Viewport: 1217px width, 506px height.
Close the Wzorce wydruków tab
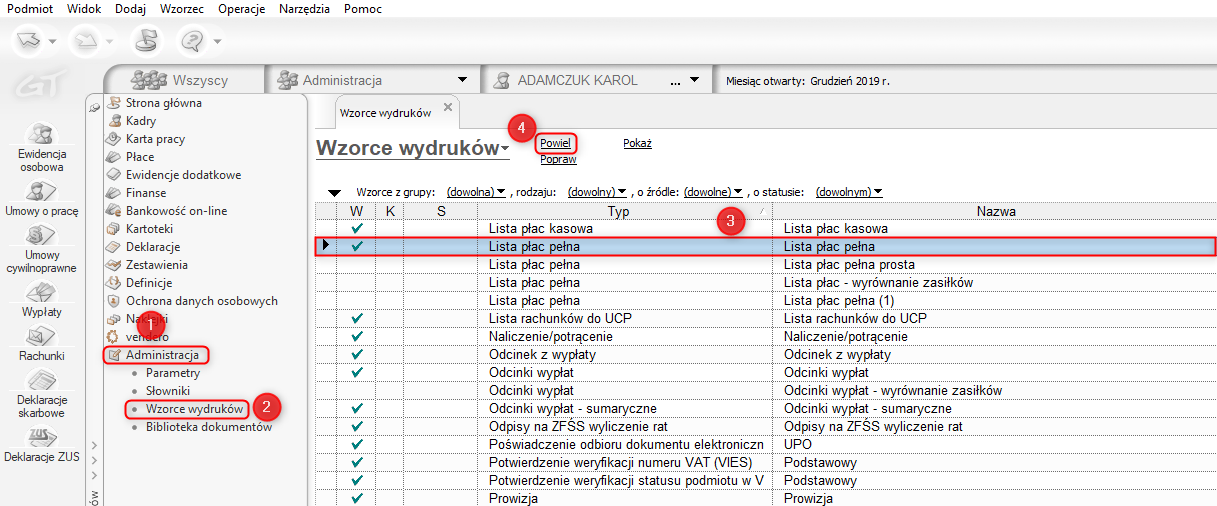(448, 107)
